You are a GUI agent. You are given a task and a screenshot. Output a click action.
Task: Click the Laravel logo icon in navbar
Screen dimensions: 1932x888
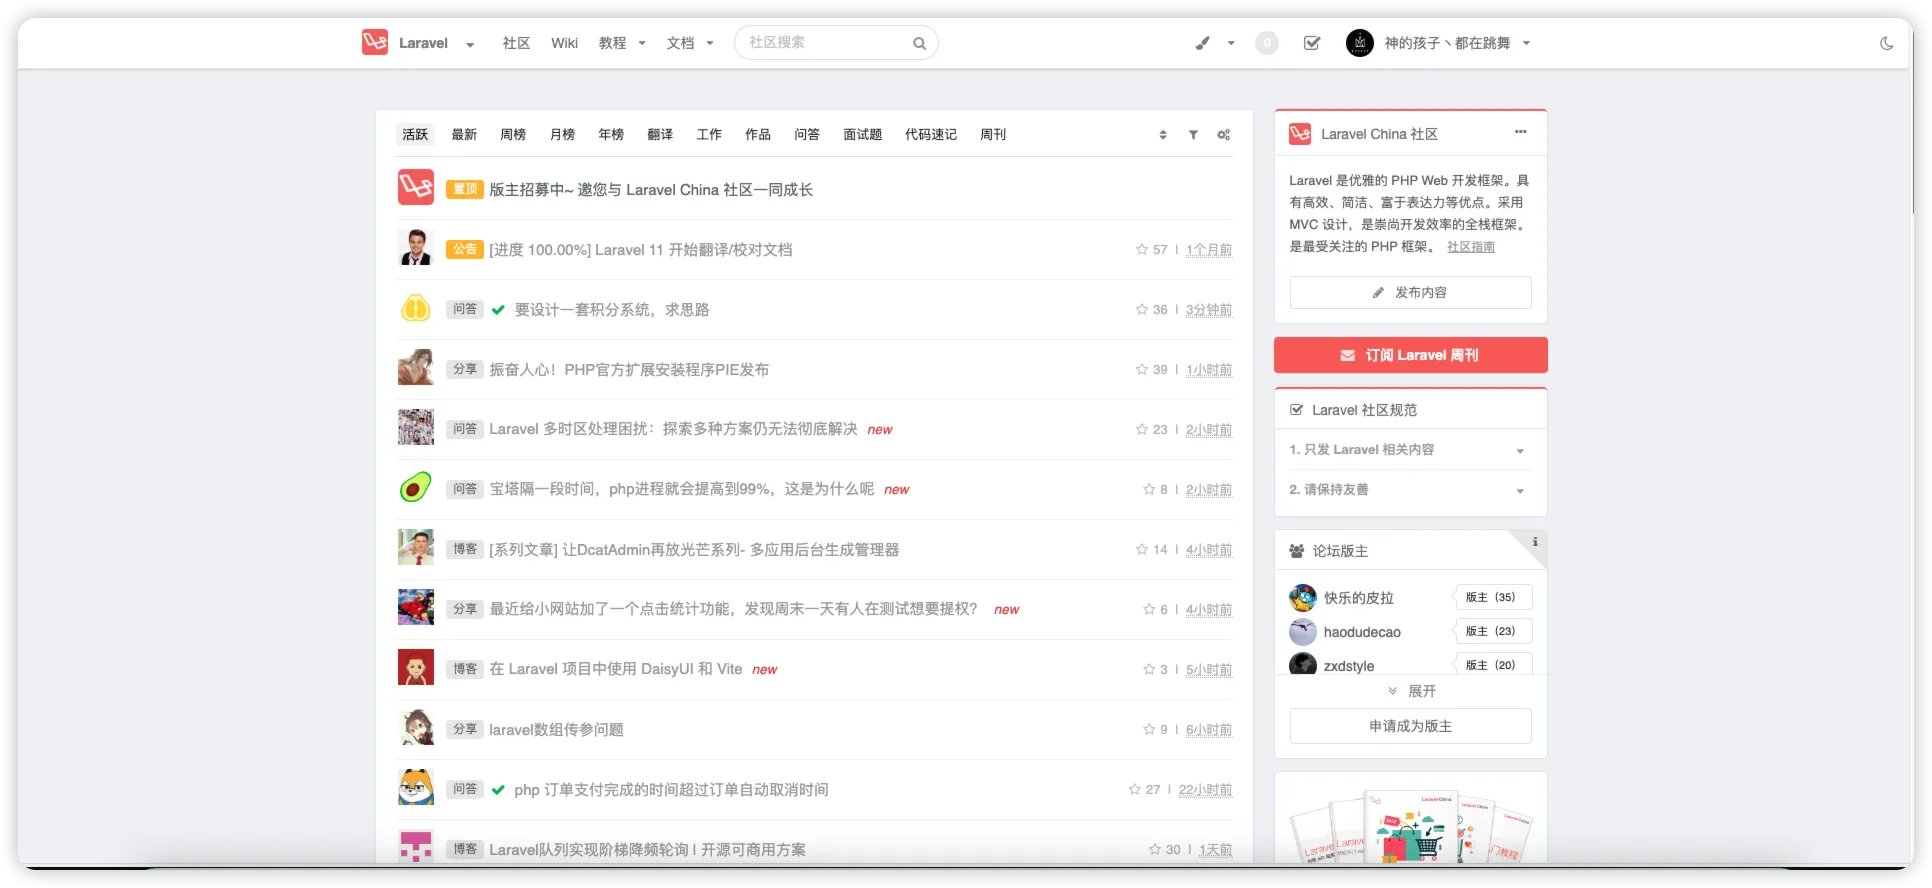[x=375, y=42]
